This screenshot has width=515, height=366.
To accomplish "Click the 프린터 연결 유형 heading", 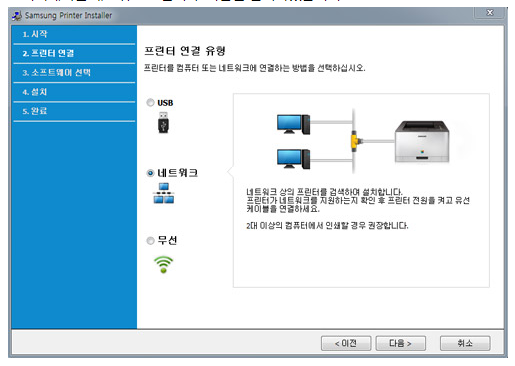I will (185, 51).
